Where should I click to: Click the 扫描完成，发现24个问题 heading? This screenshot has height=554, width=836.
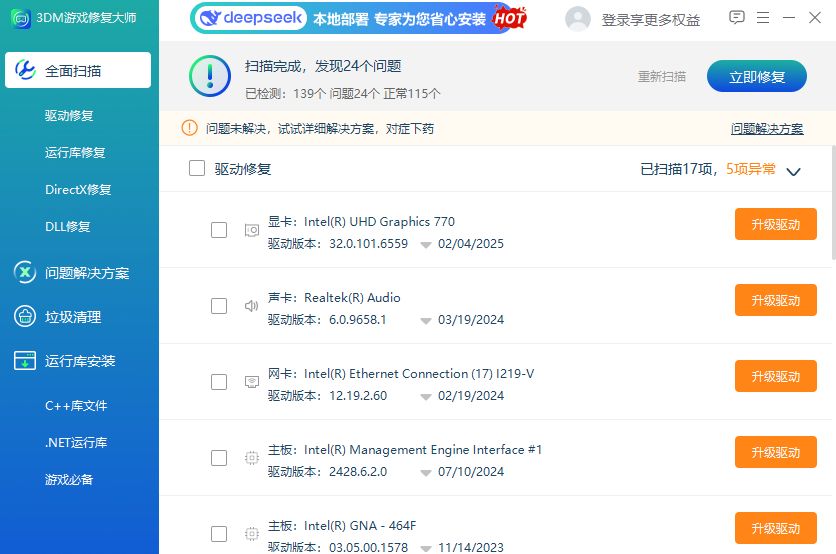point(323,66)
